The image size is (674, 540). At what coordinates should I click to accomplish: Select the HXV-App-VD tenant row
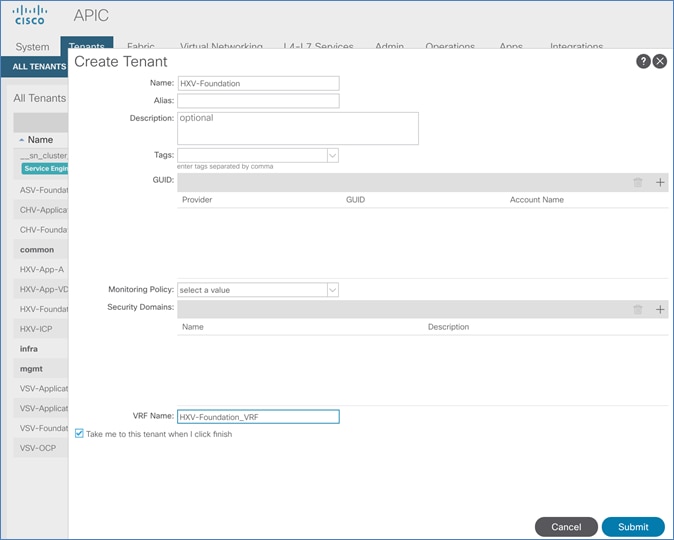(x=41, y=289)
